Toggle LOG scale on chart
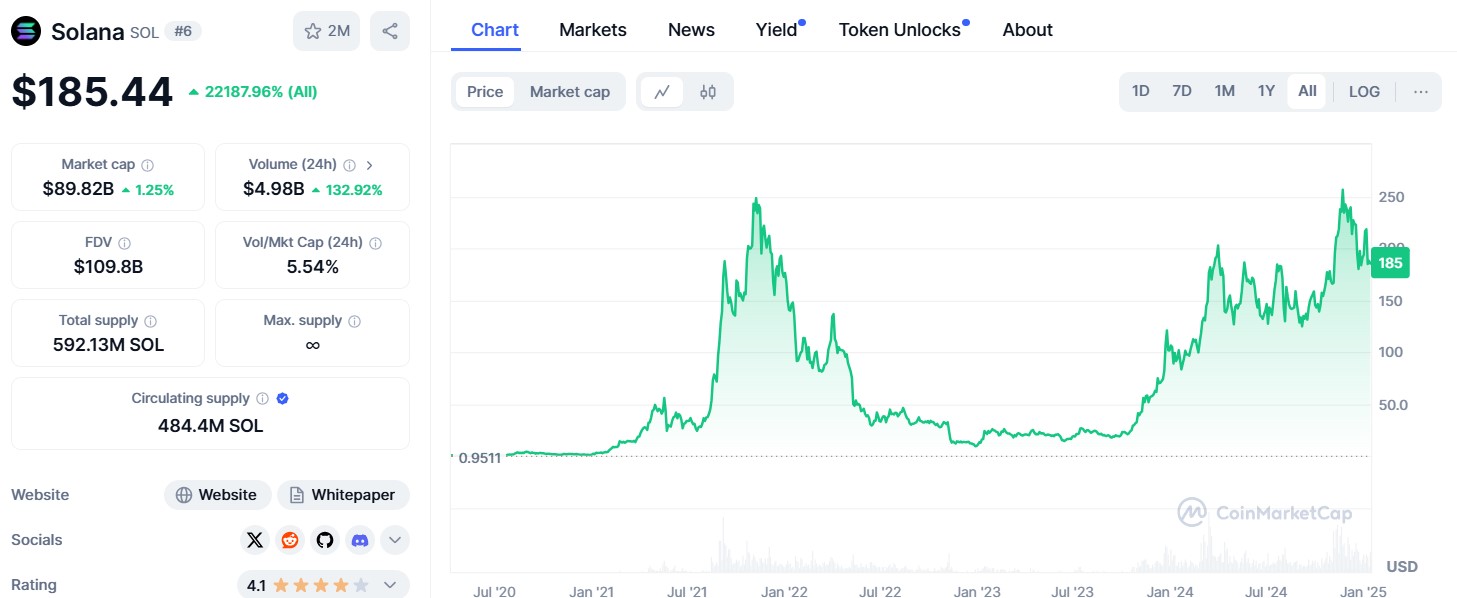 tap(1364, 92)
